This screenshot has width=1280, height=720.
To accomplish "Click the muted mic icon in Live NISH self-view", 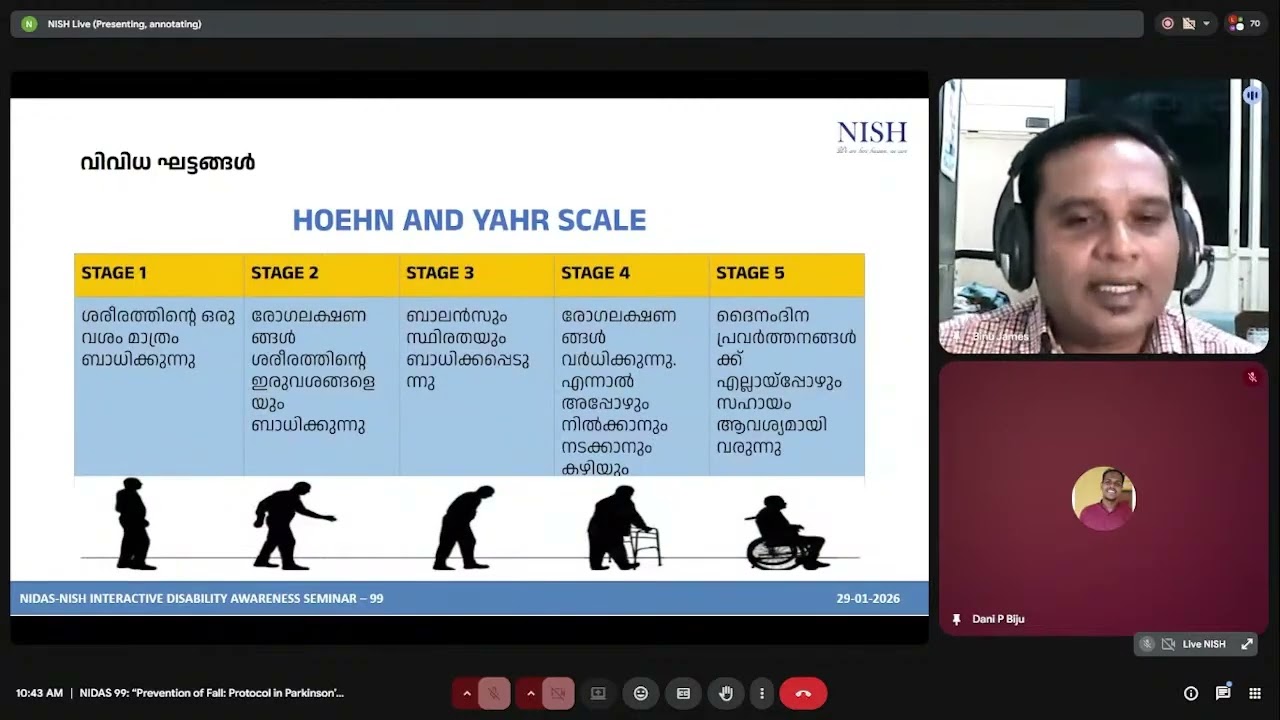I will pyautogui.click(x=1147, y=644).
